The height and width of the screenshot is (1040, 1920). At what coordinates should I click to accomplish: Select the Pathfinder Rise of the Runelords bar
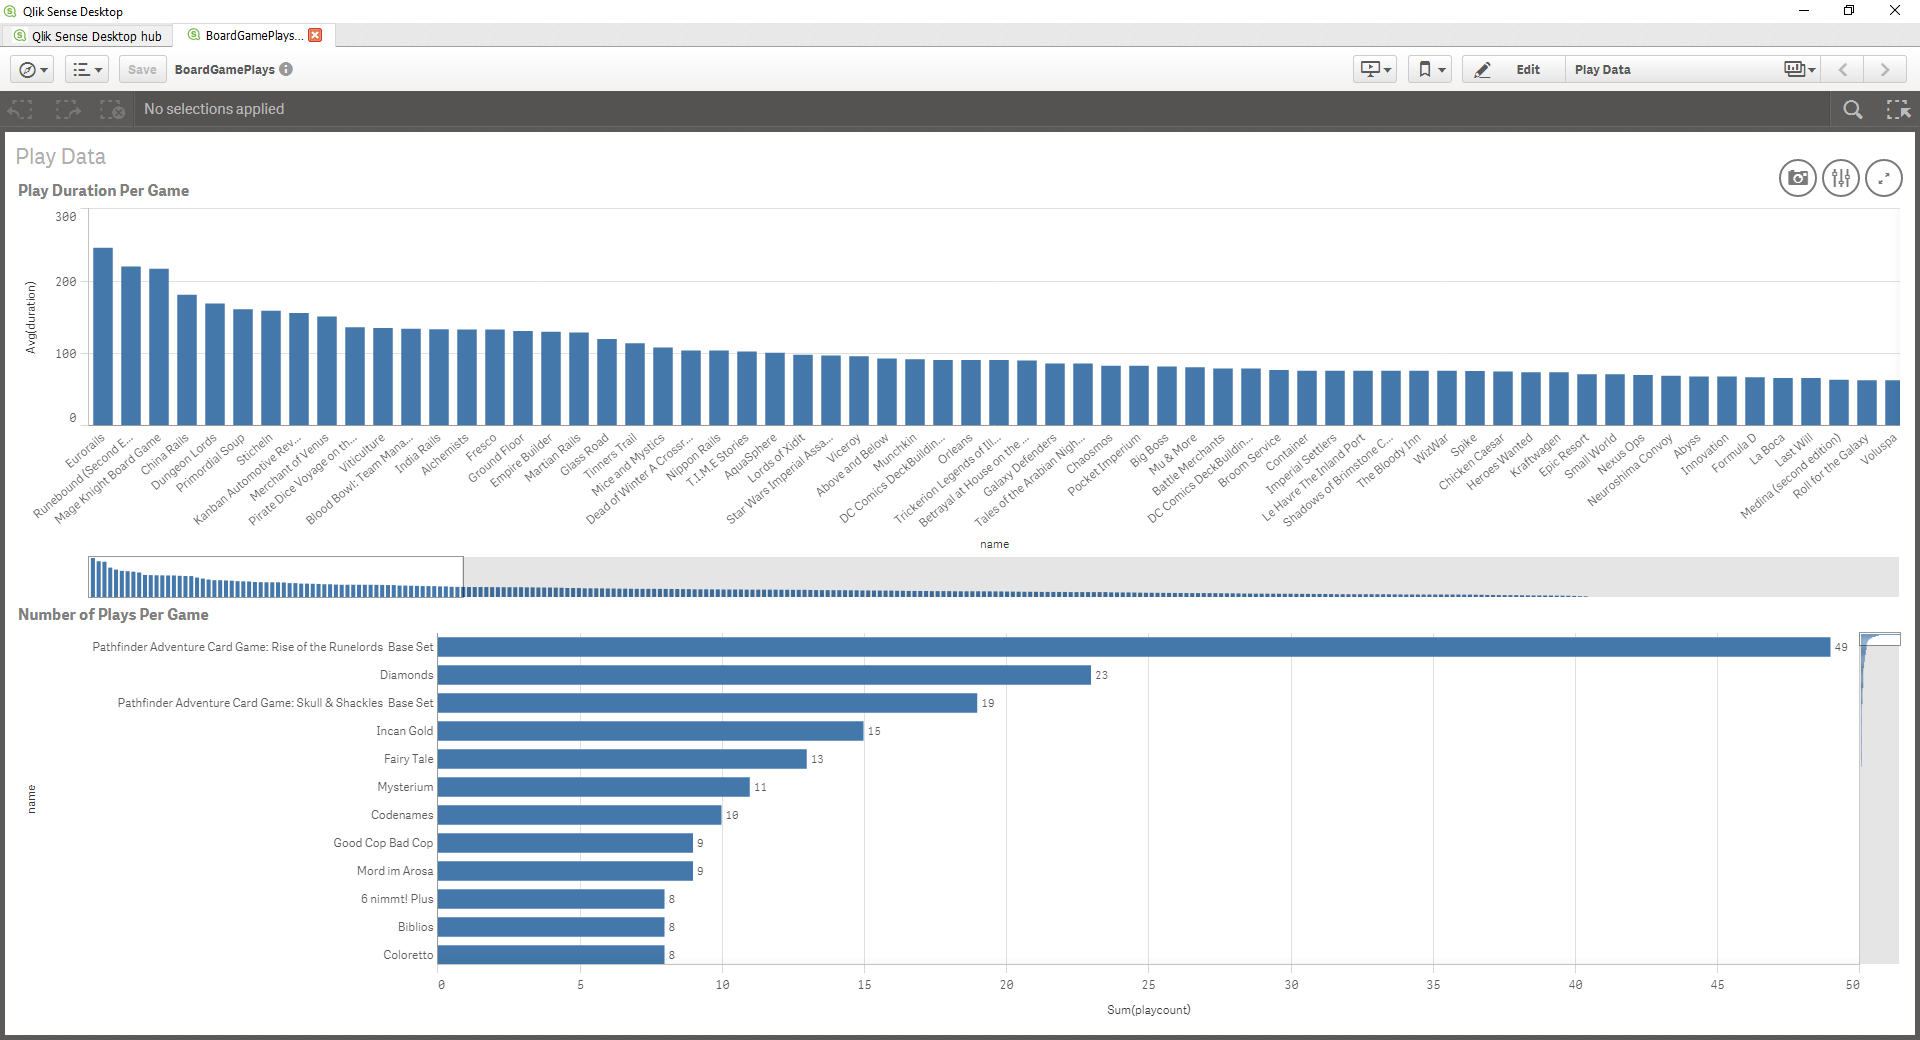click(1134, 647)
